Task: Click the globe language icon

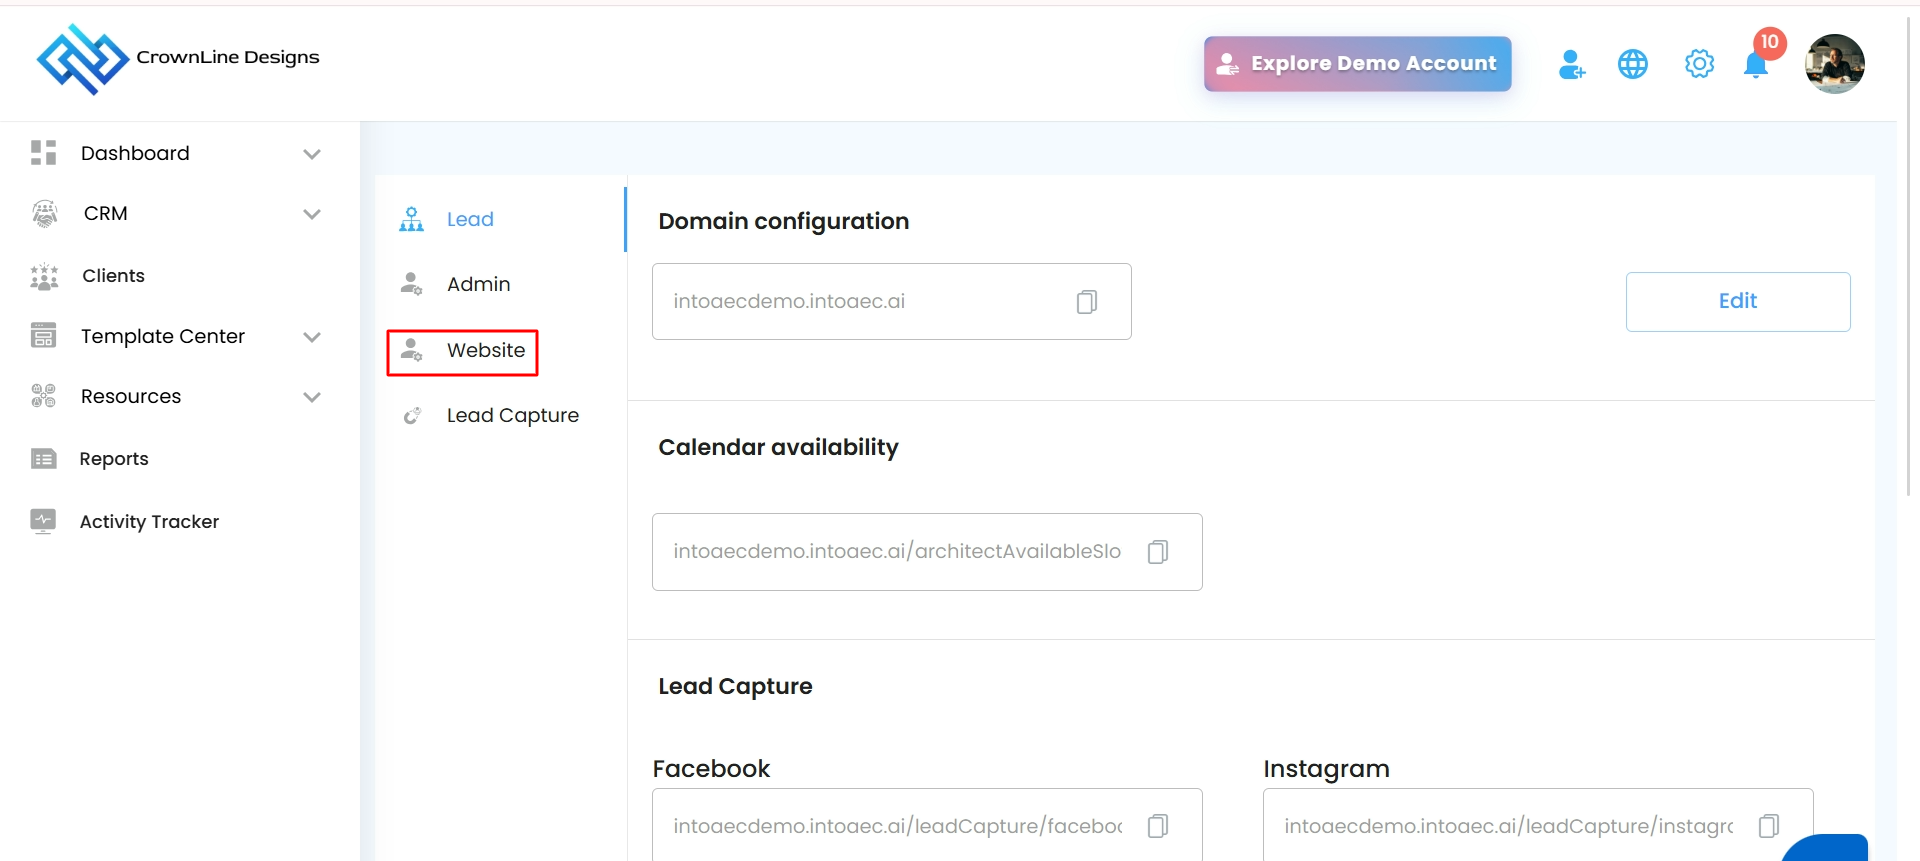Action: (1633, 64)
